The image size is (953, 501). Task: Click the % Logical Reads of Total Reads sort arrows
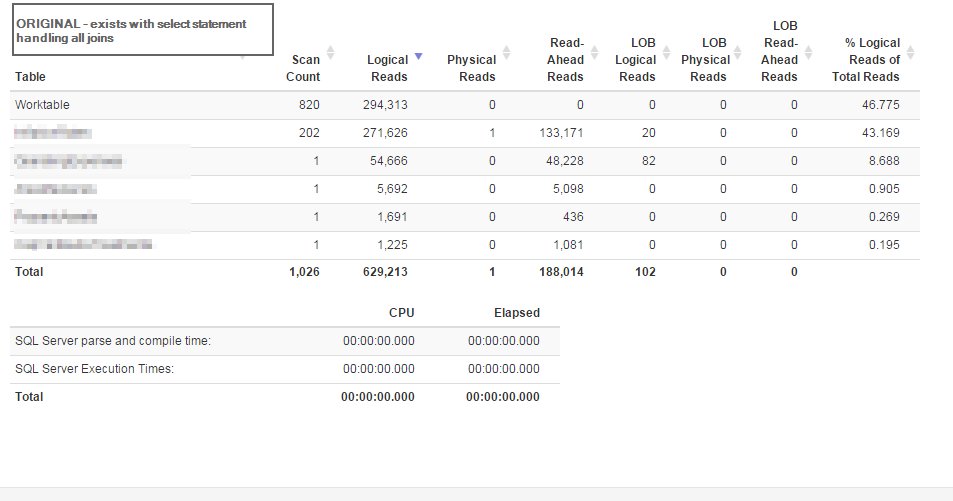(910, 52)
